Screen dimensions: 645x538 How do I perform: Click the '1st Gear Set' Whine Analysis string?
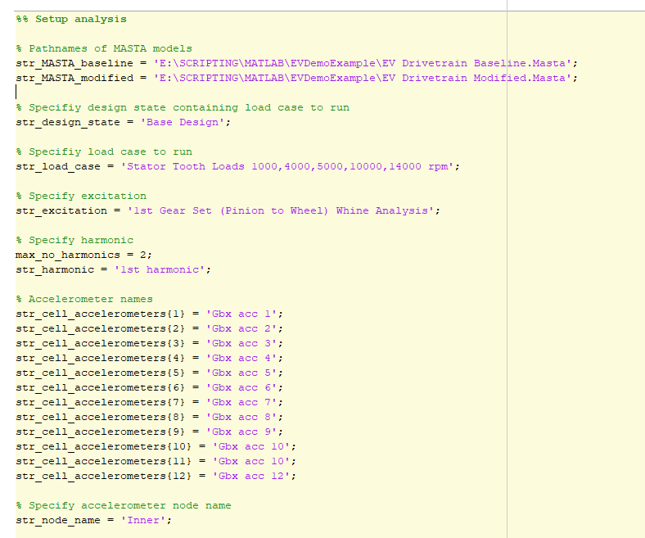281,211
